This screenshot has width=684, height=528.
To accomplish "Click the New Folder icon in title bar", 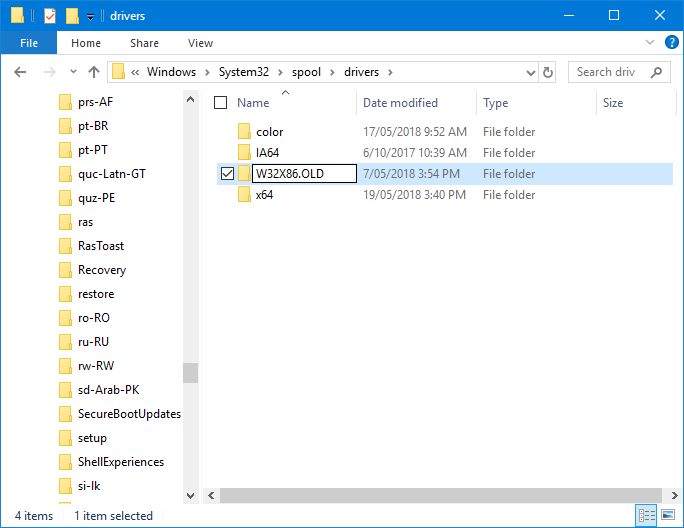I will (x=71, y=15).
